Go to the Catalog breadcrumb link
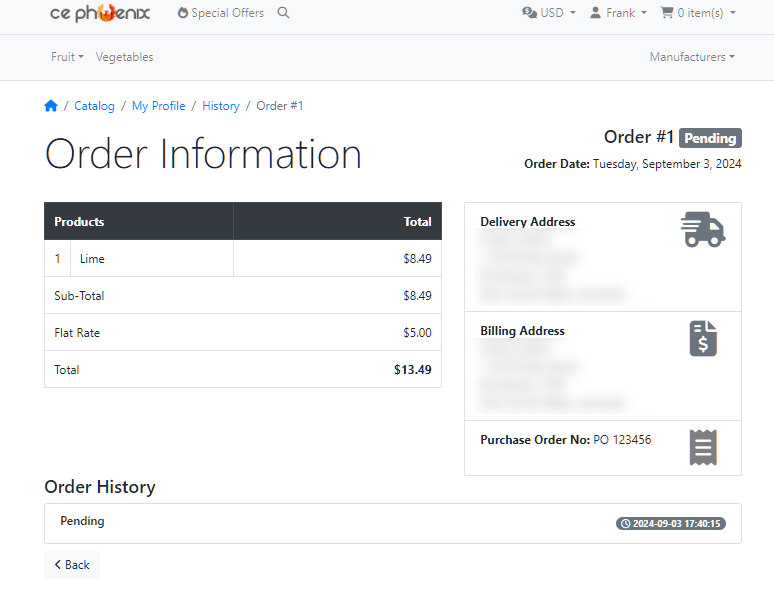The height and width of the screenshot is (589, 774). tap(94, 106)
